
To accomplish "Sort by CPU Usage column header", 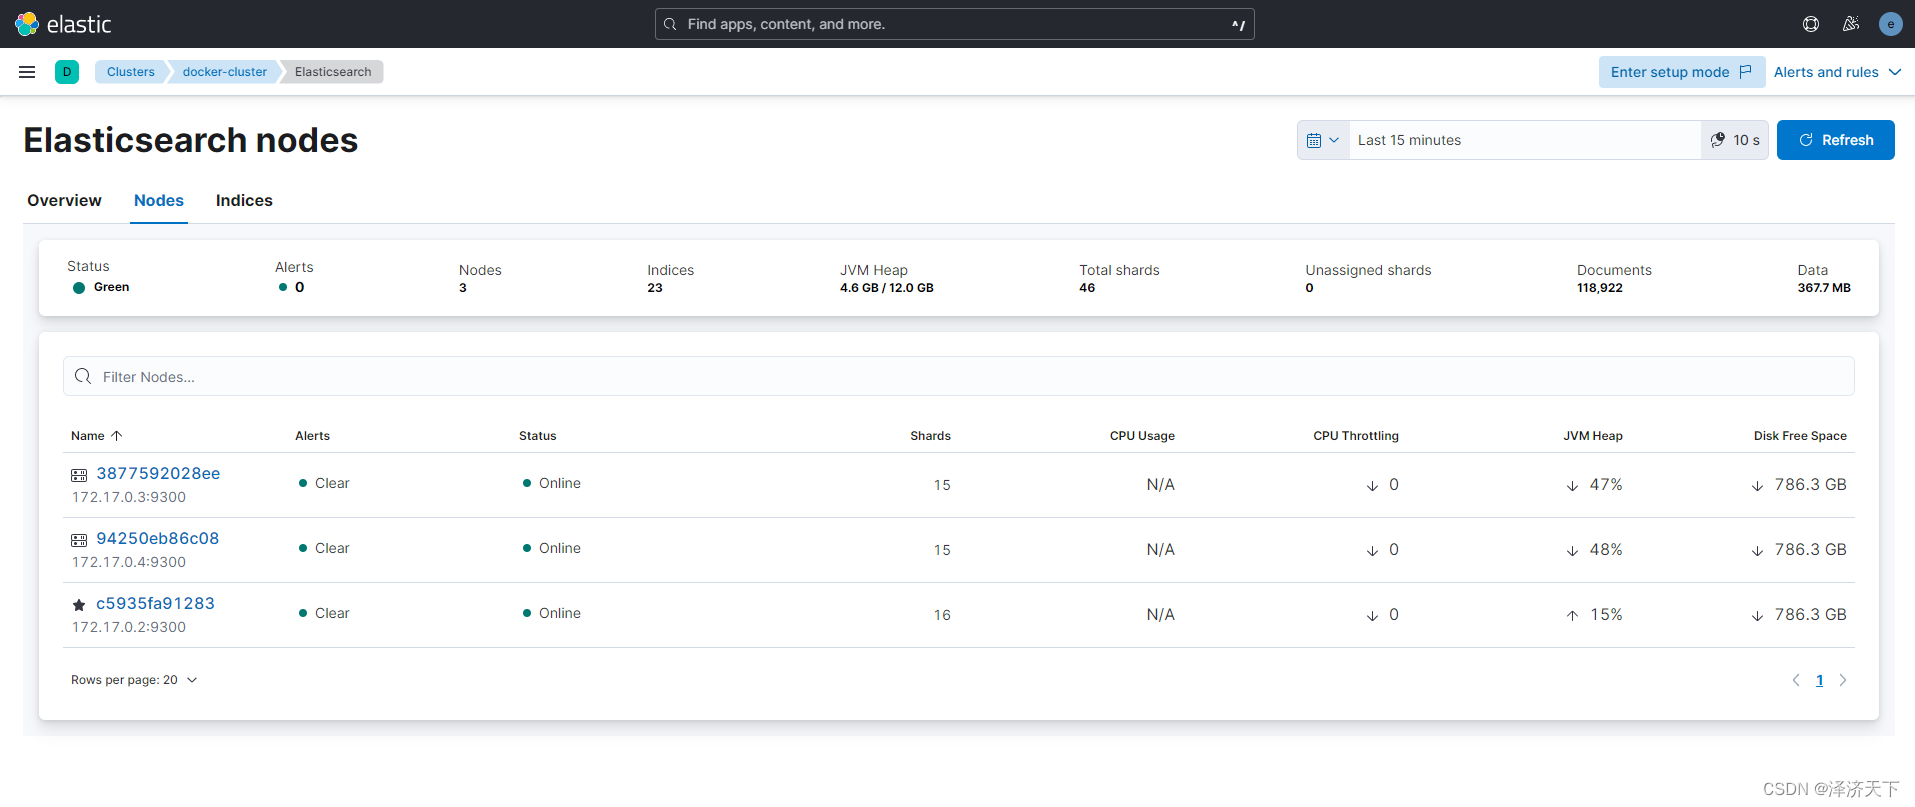I will click(x=1142, y=436).
